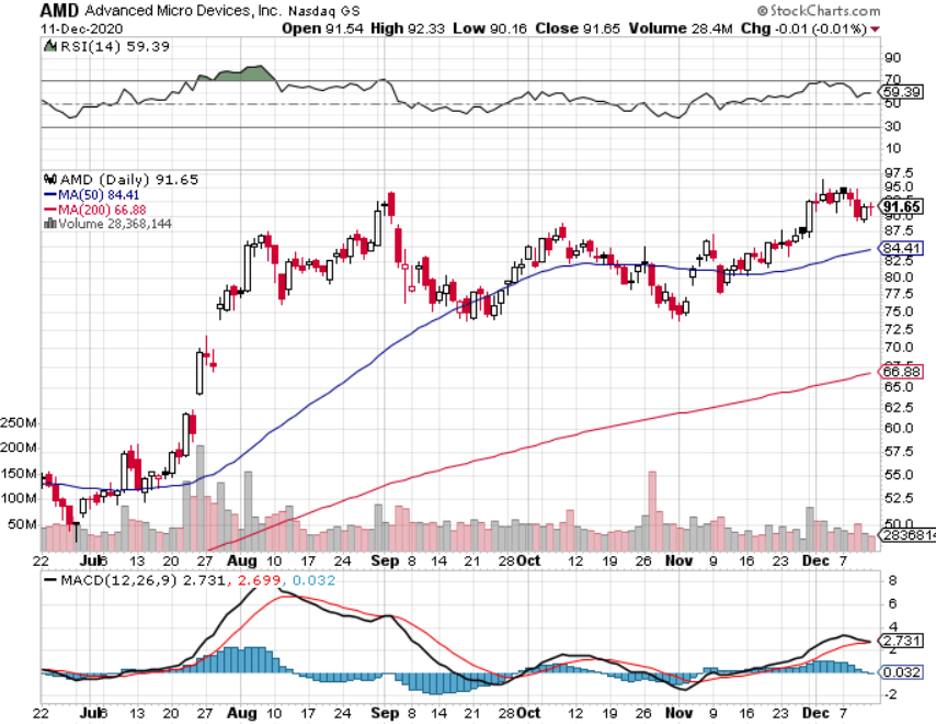This screenshot has height=724, width=936.
Task: Click the 30 oversold level on RSI axis
Action: point(892,126)
